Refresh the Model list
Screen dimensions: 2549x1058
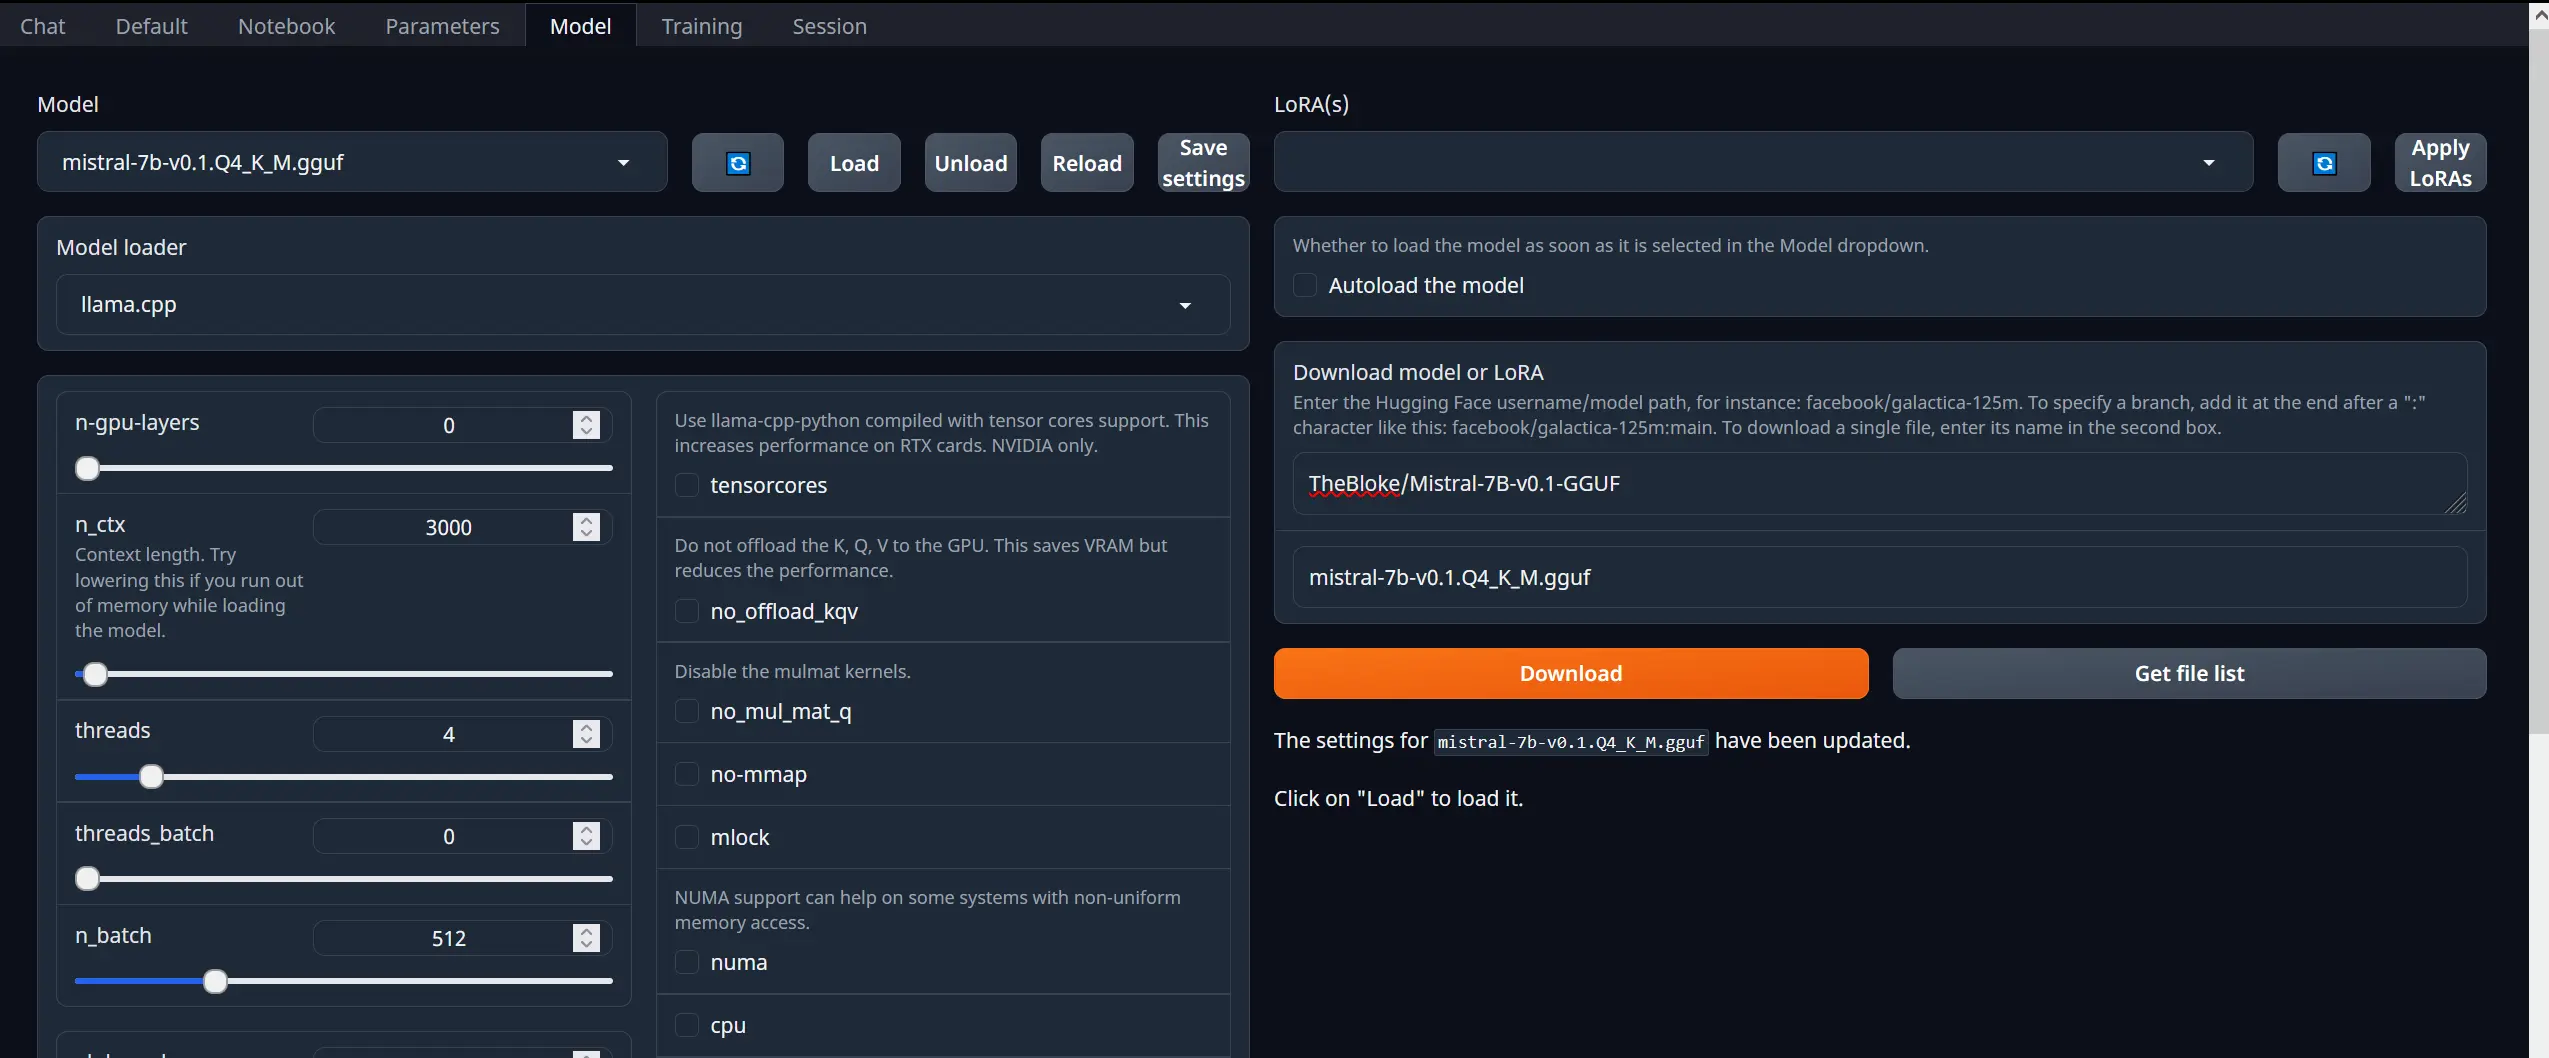click(737, 163)
